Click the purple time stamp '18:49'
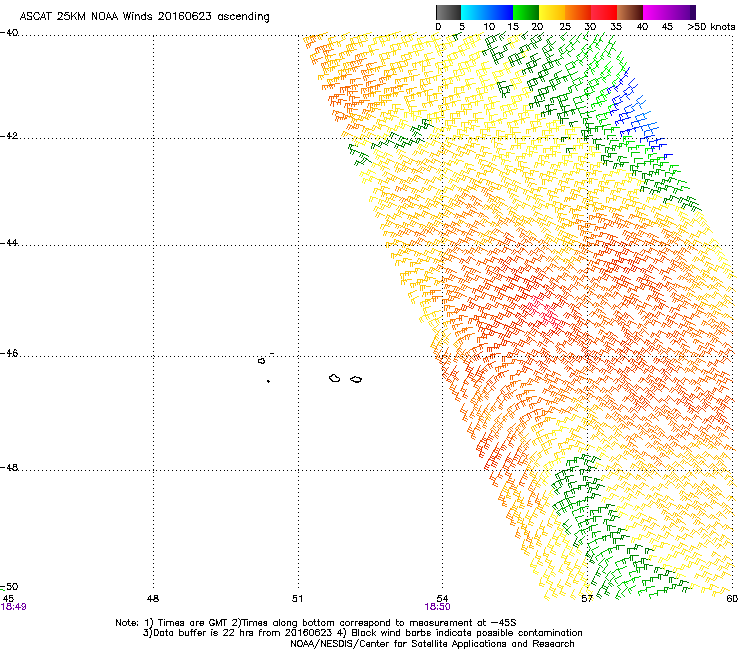740x650 pixels. pyautogui.click(x=13, y=607)
